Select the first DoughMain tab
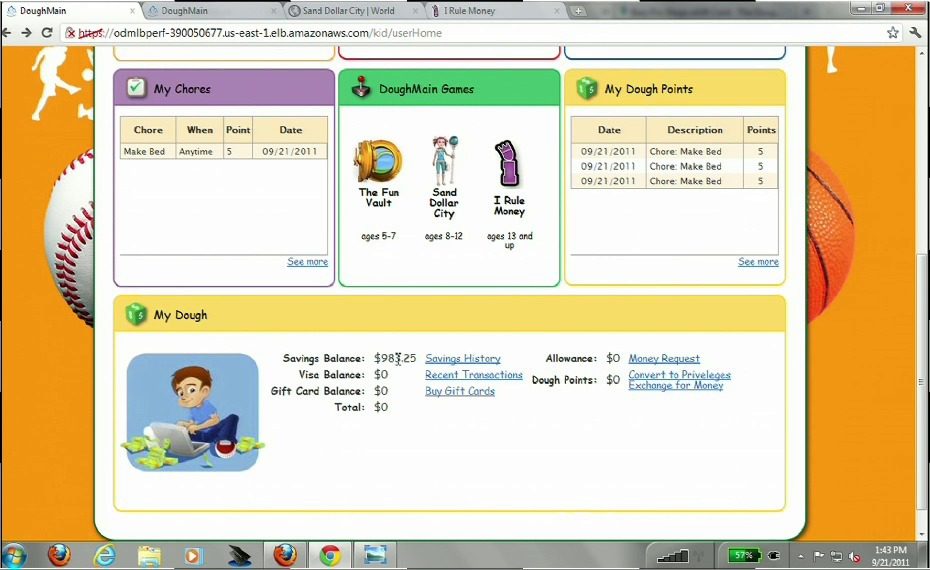 [69, 11]
